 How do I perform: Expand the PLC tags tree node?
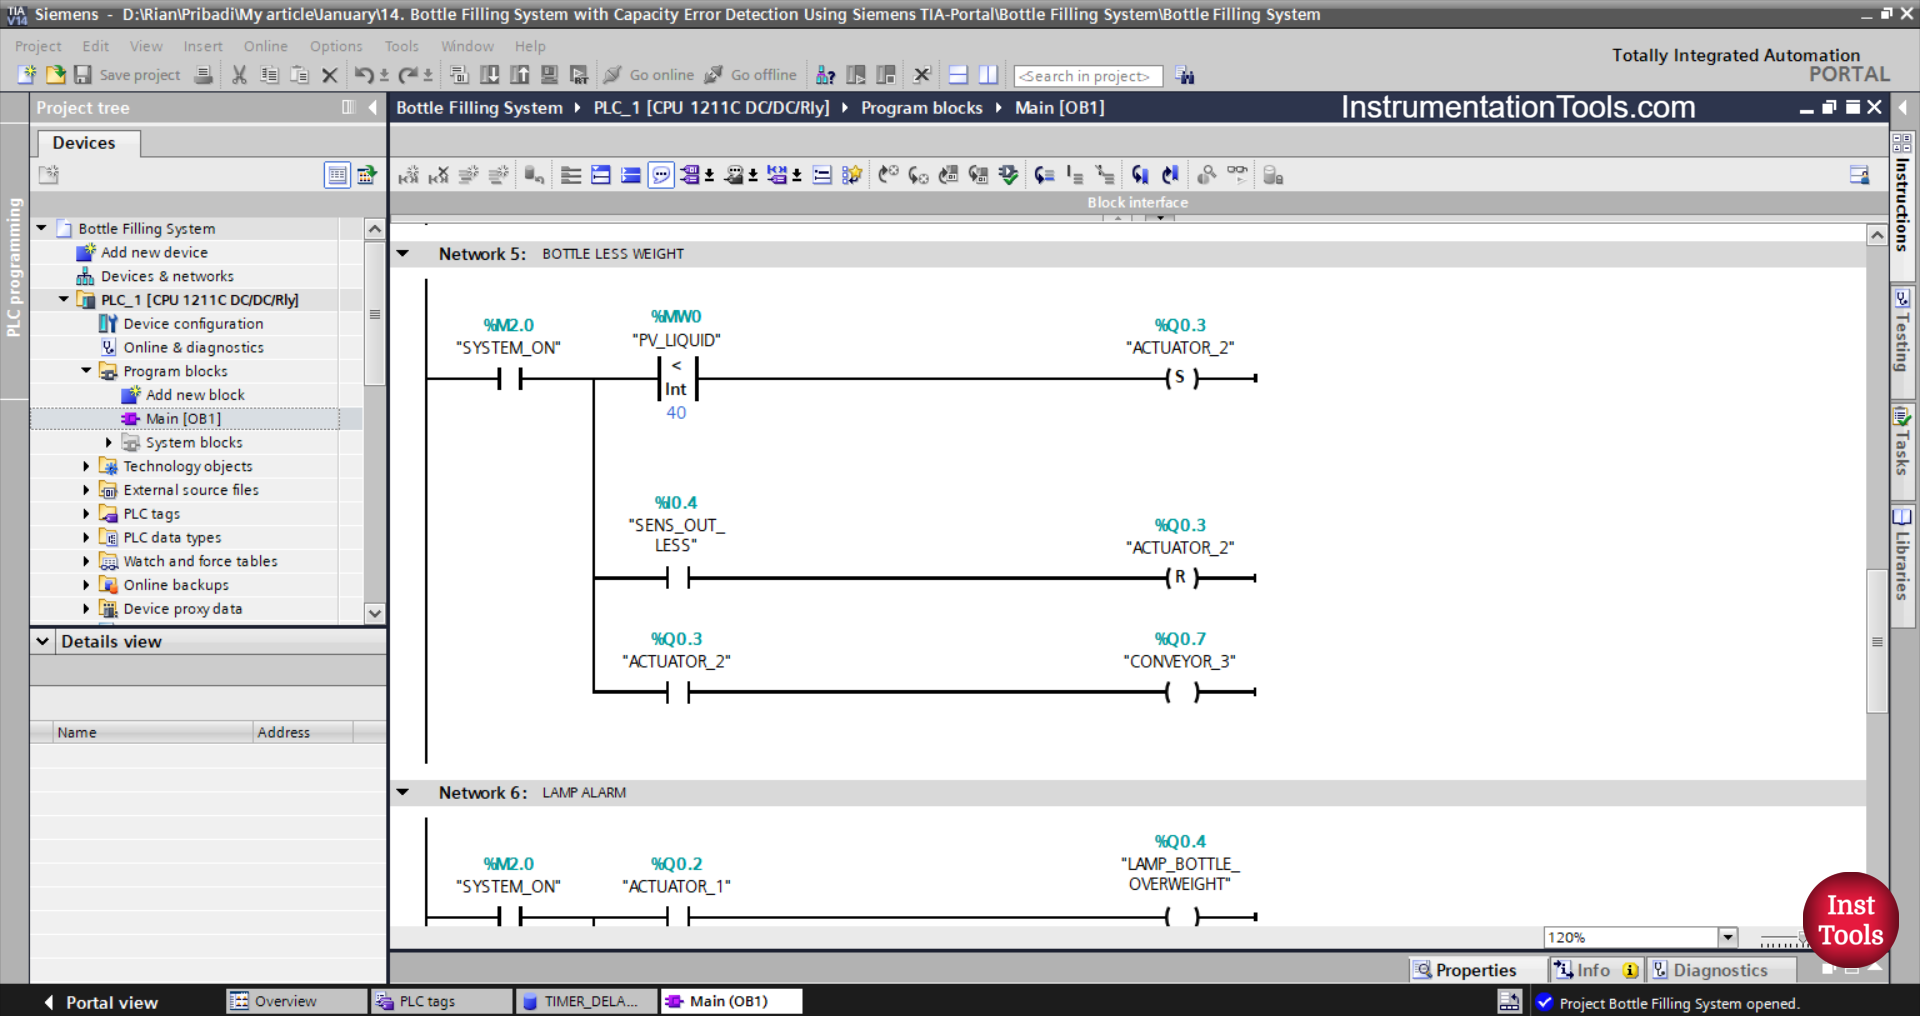(86, 514)
